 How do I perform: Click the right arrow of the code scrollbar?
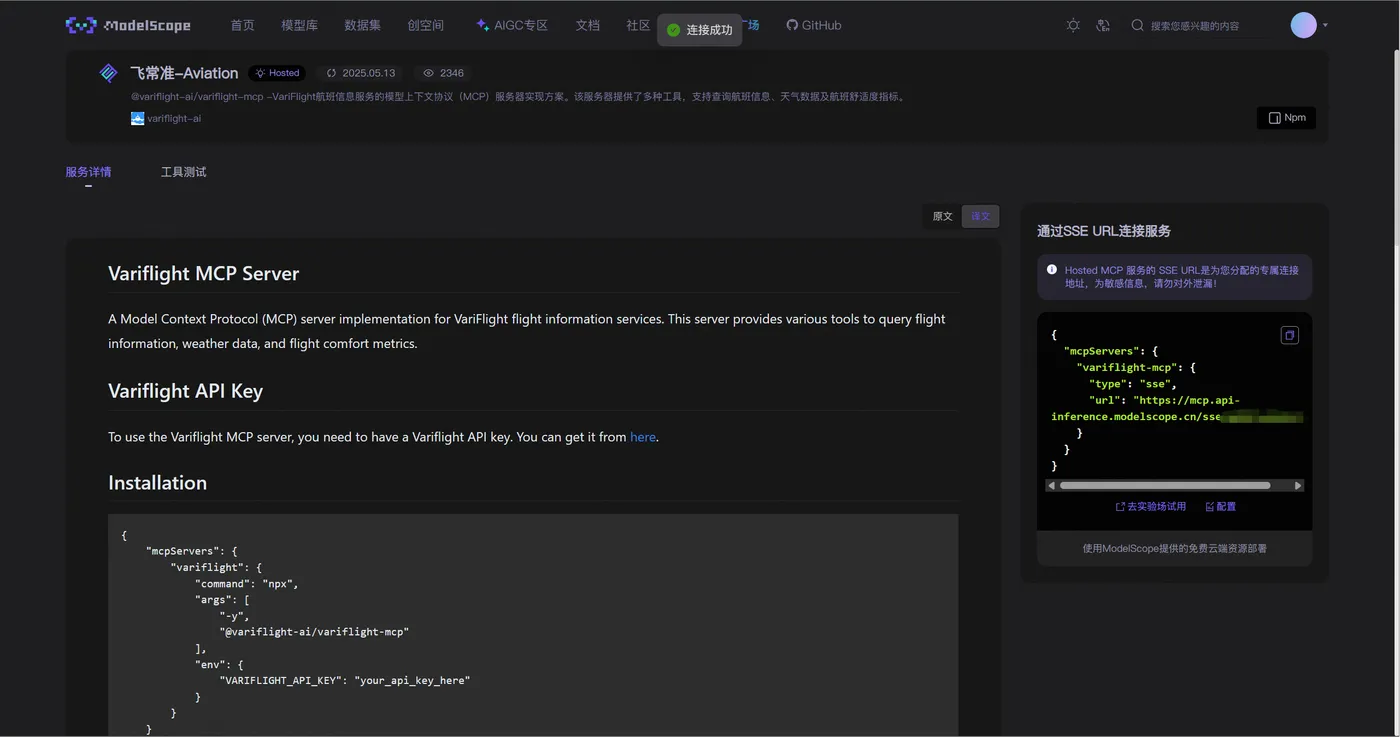pyautogui.click(x=1298, y=486)
